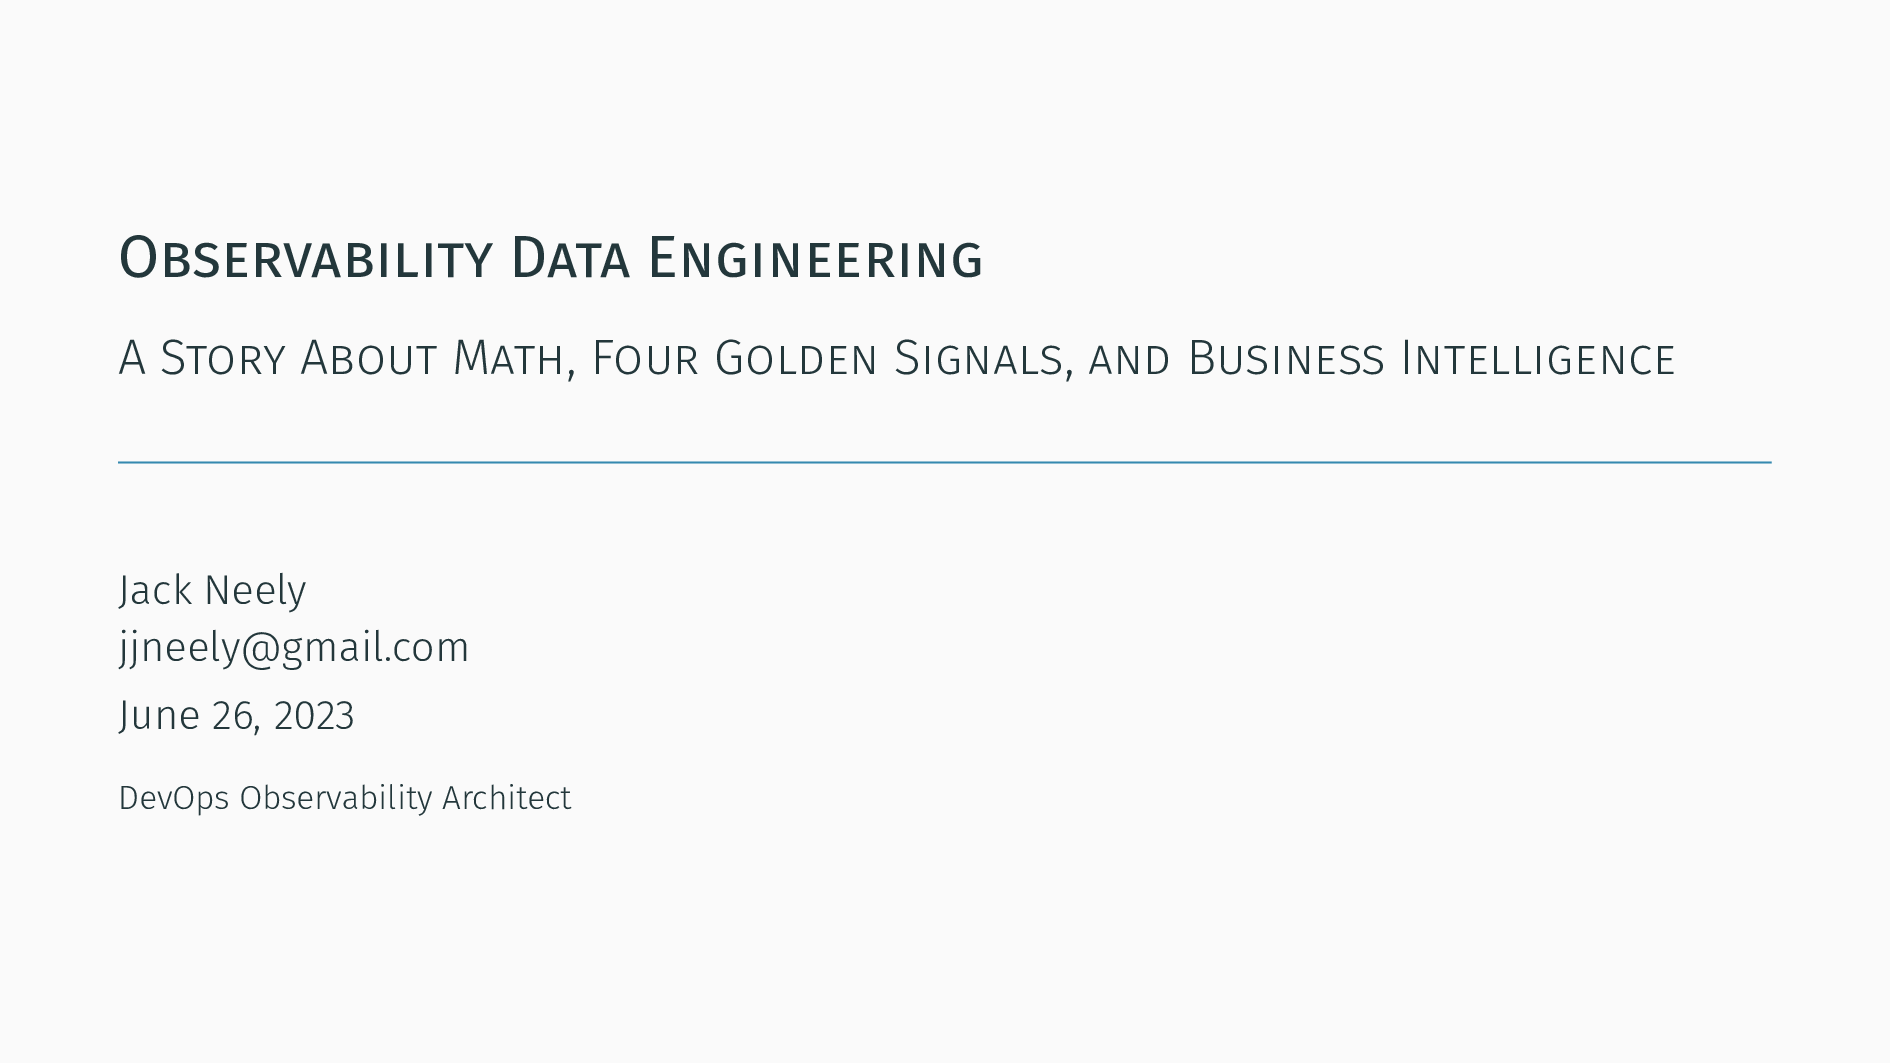Click the email address jjneely@gmail.com
Viewport: 1890px width, 1063px height.
pyautogui.click(x=294, y=648)
